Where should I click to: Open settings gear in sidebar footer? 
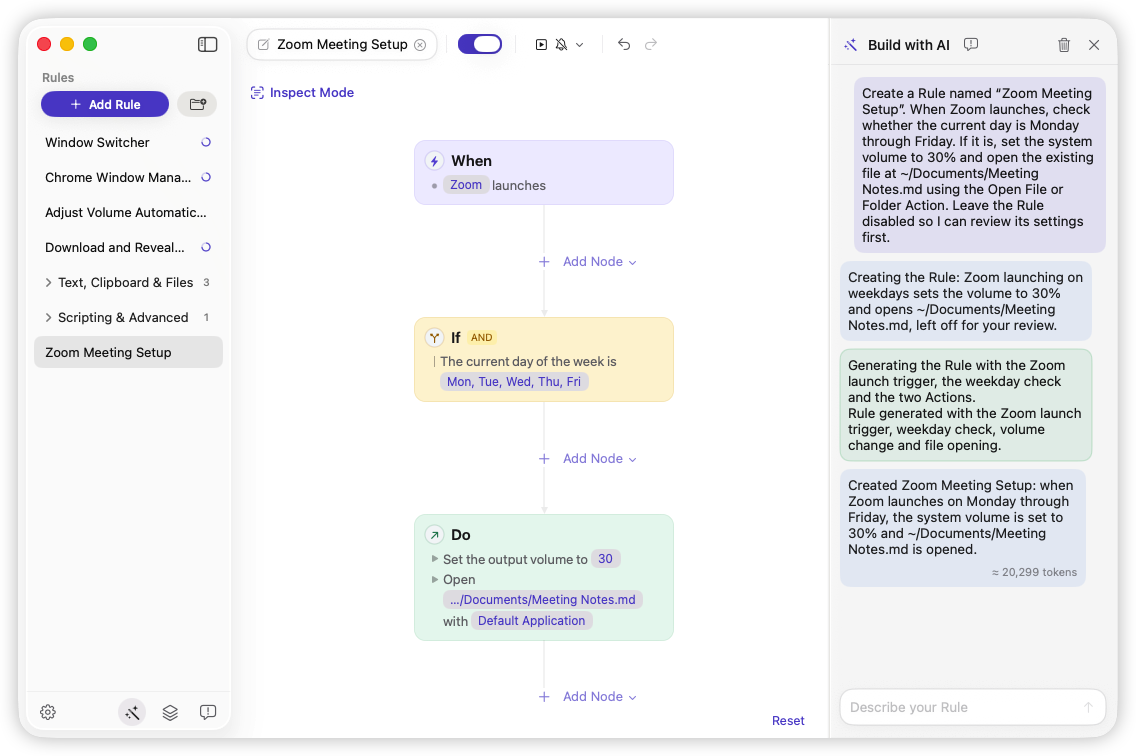point(48,713)
